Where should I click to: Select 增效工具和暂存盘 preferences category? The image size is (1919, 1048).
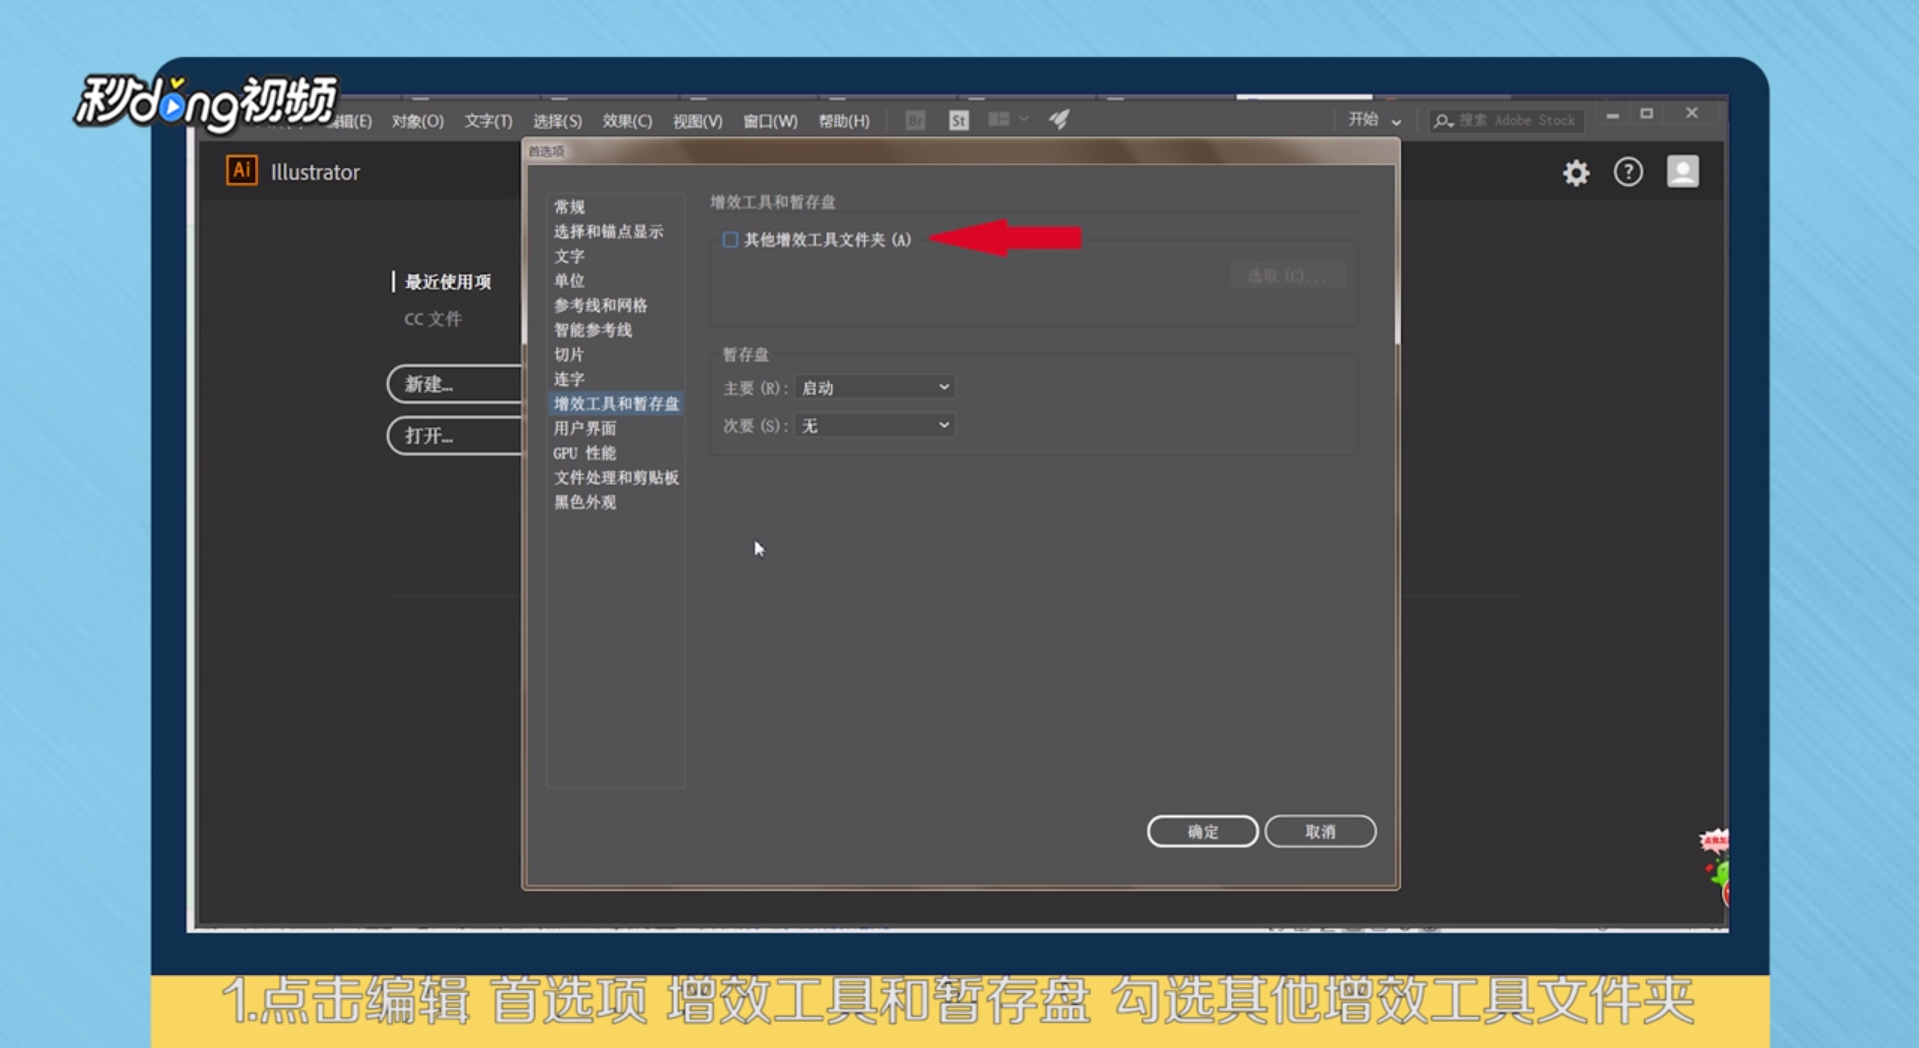pyautogui.click(x=616, y=404)
